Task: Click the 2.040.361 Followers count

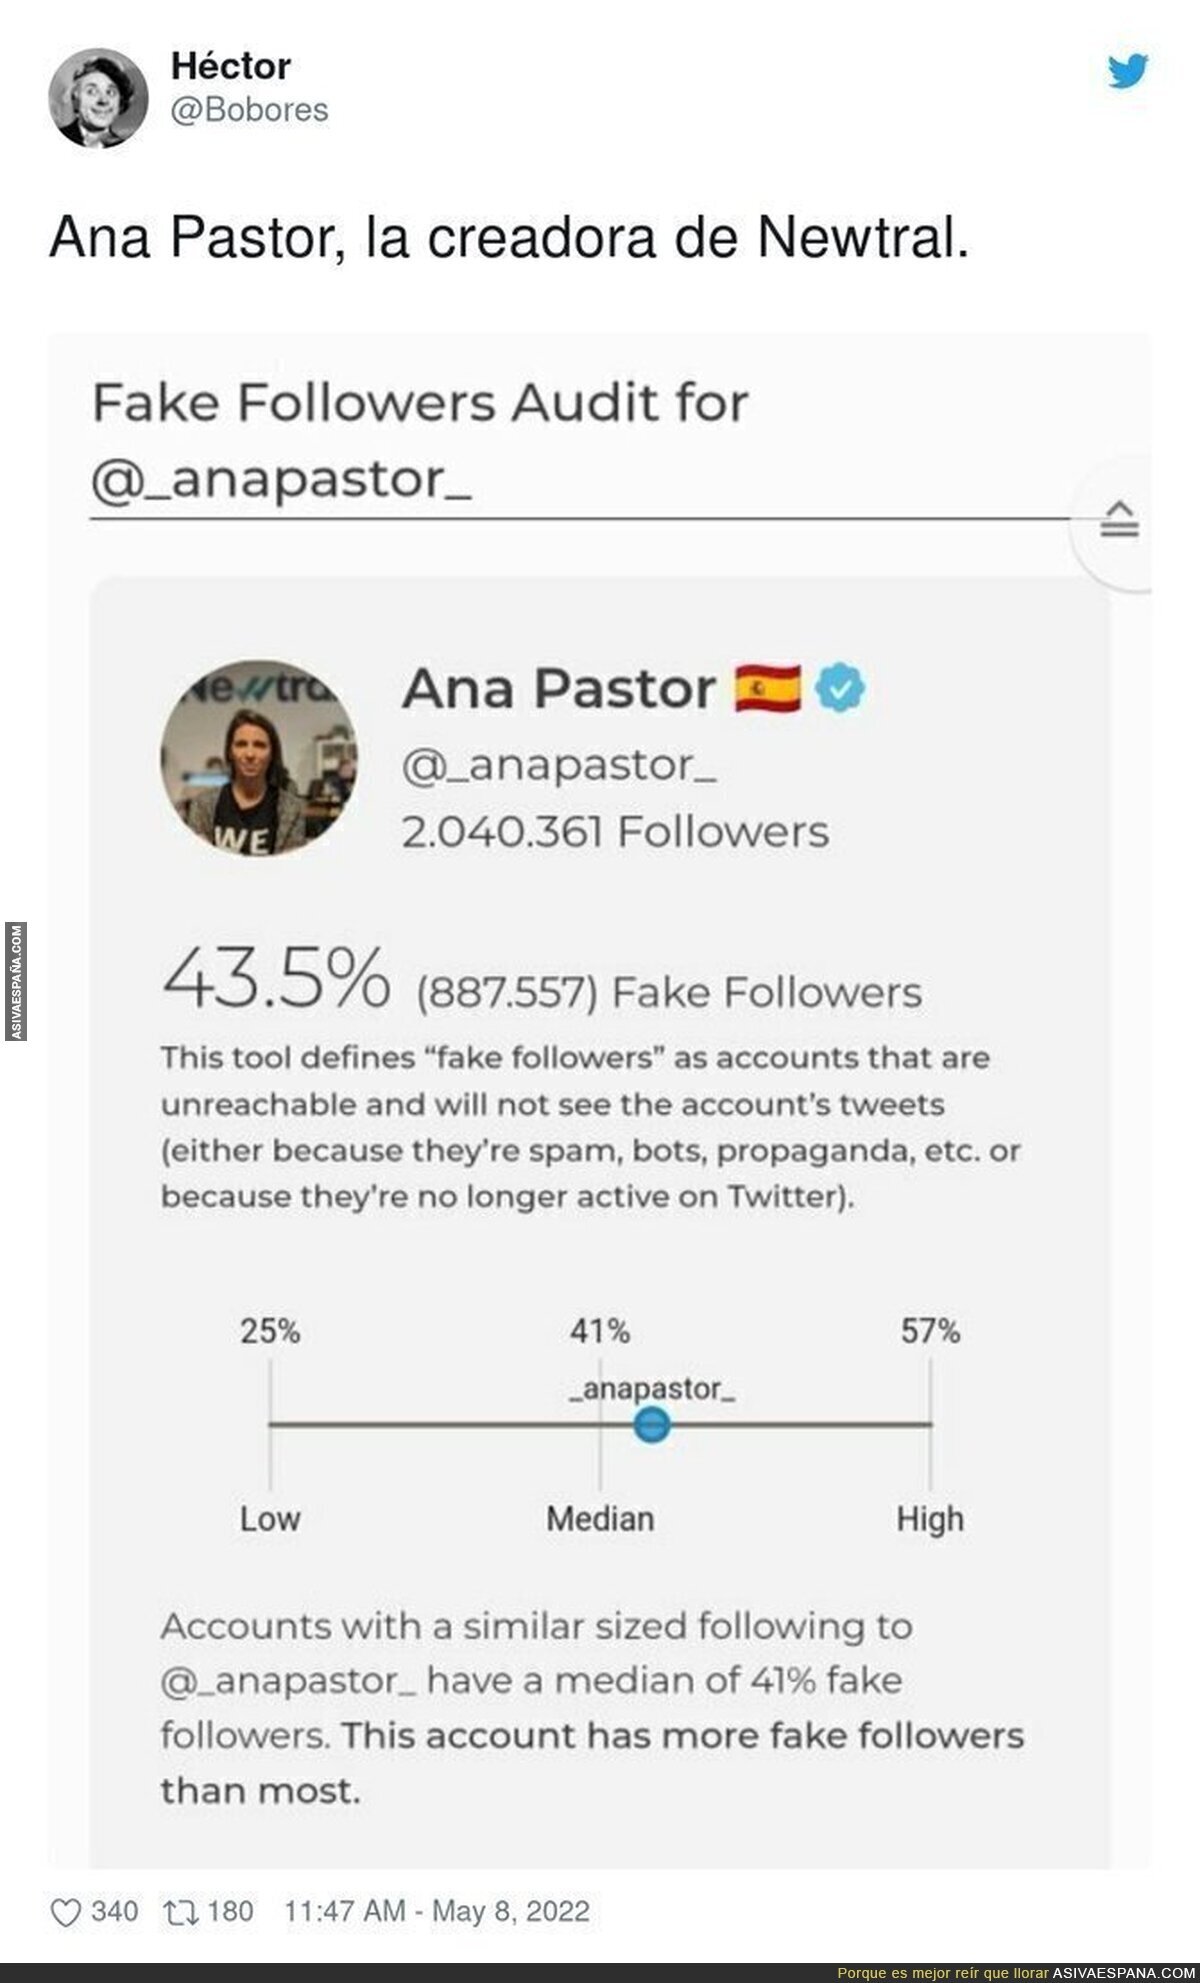Action: point(615,832)
